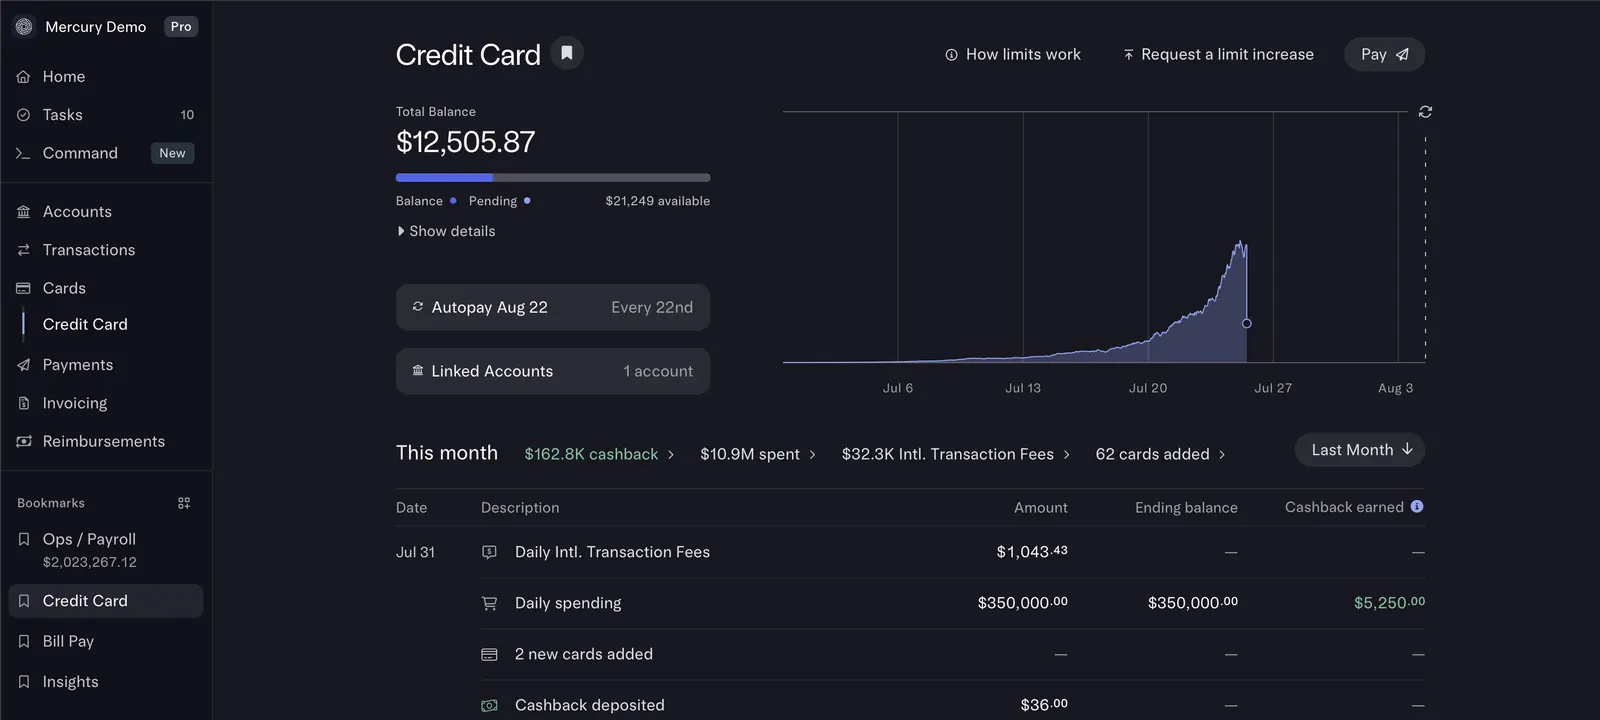Click the $5,250.00 cashback value

[x=1389, y=603]
